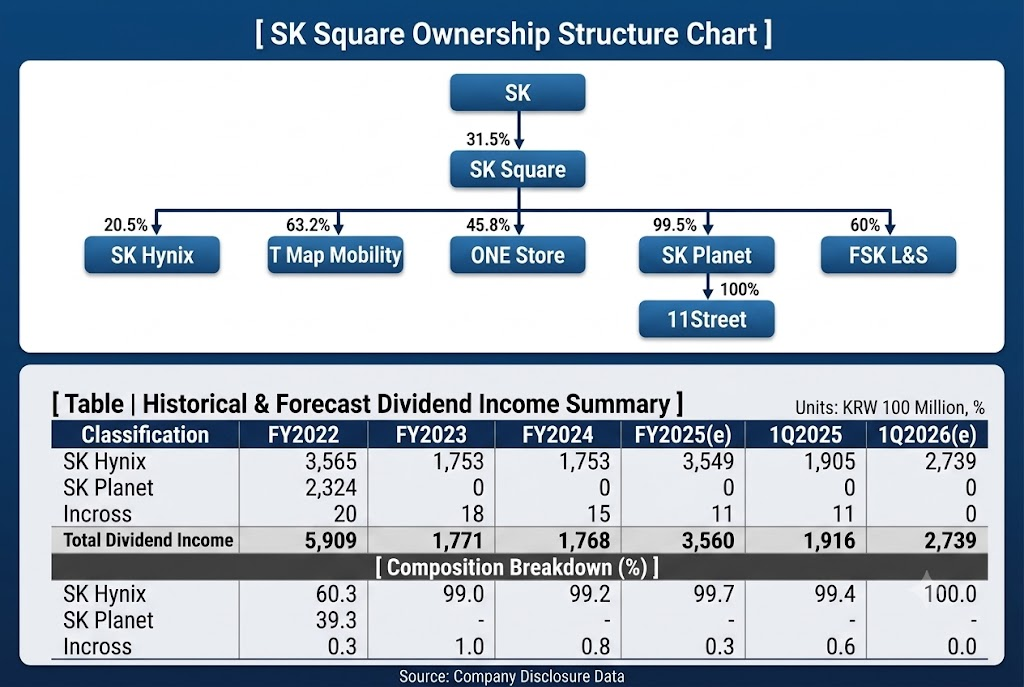Click the Source: Company Disclosure Data footer
1024x687 pixels.
(x=511, y=677)
